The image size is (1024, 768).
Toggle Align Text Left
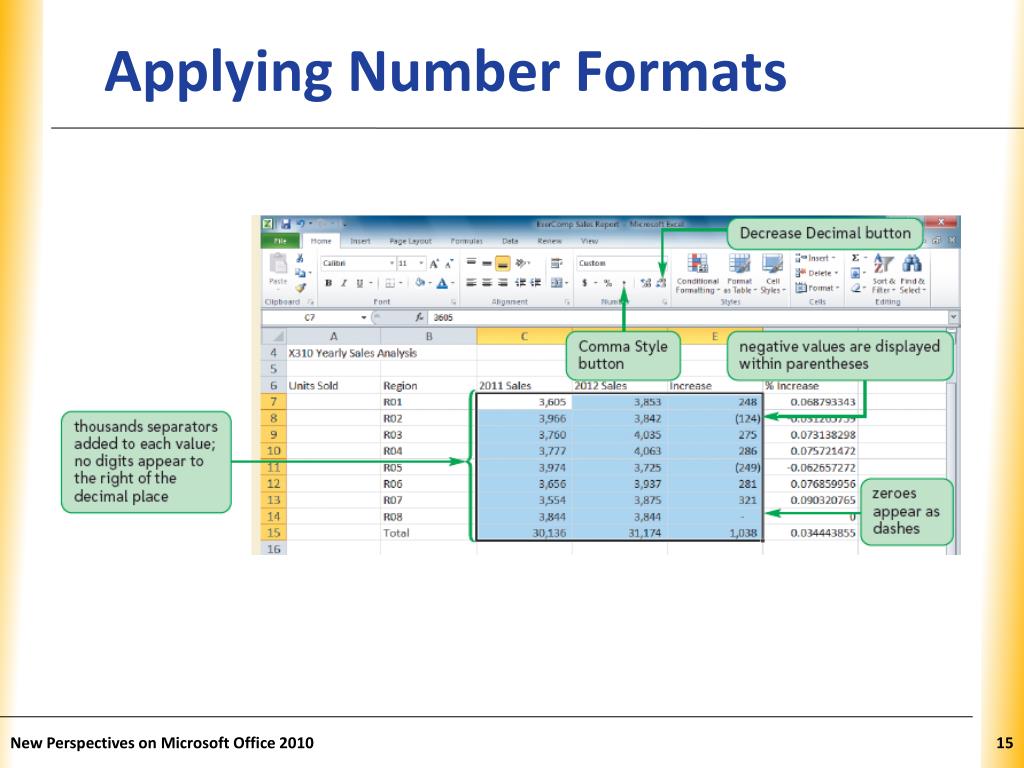coord(471,283)
